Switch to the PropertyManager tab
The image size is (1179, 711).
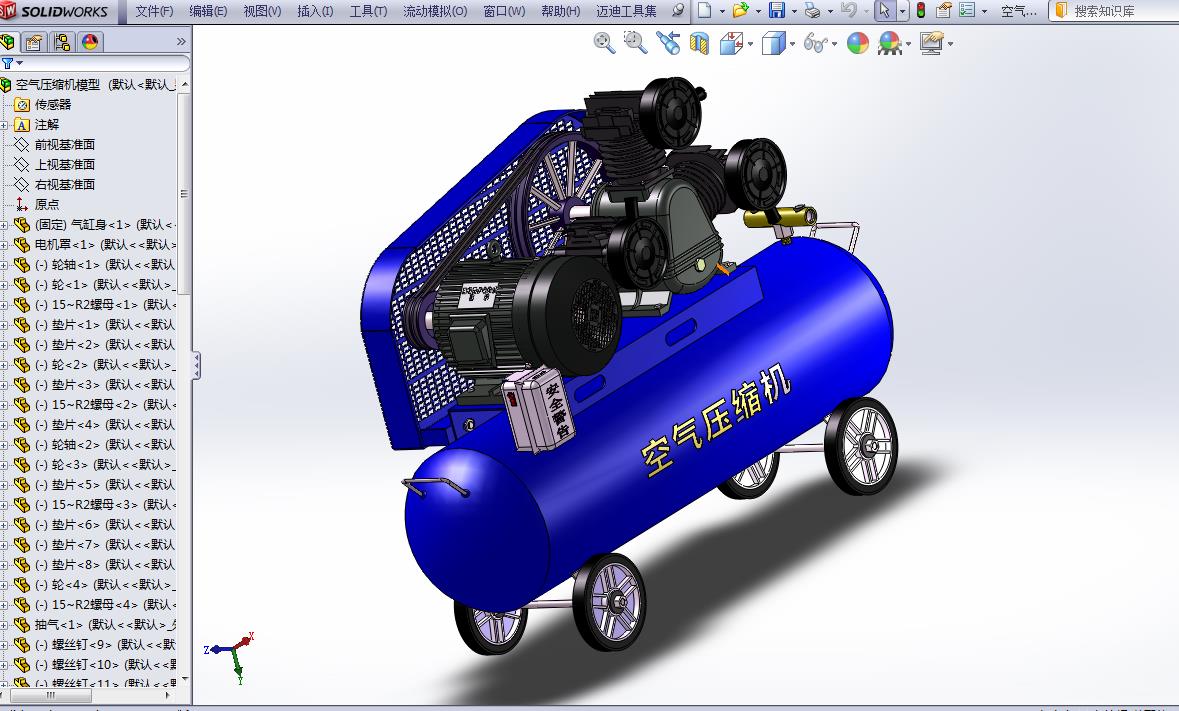(x=34, y=42)
